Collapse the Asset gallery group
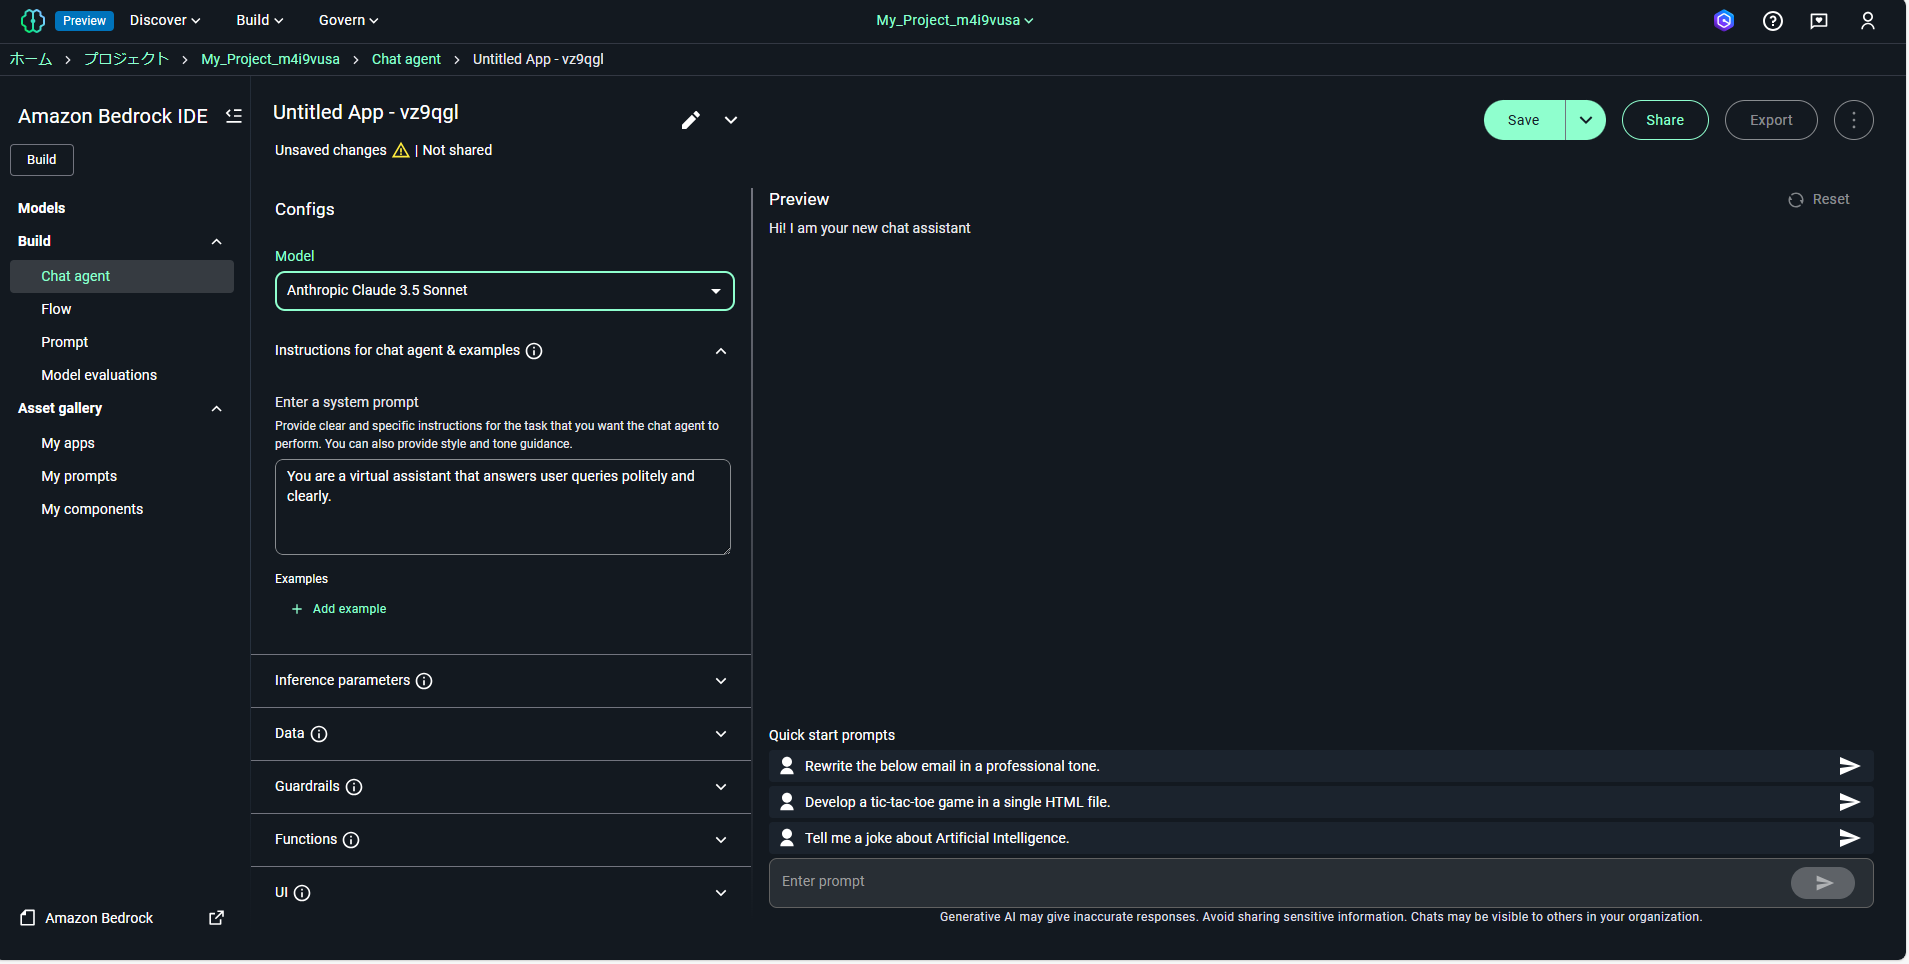The width and height of the screenshot is (1909, 964). (217, 409)
